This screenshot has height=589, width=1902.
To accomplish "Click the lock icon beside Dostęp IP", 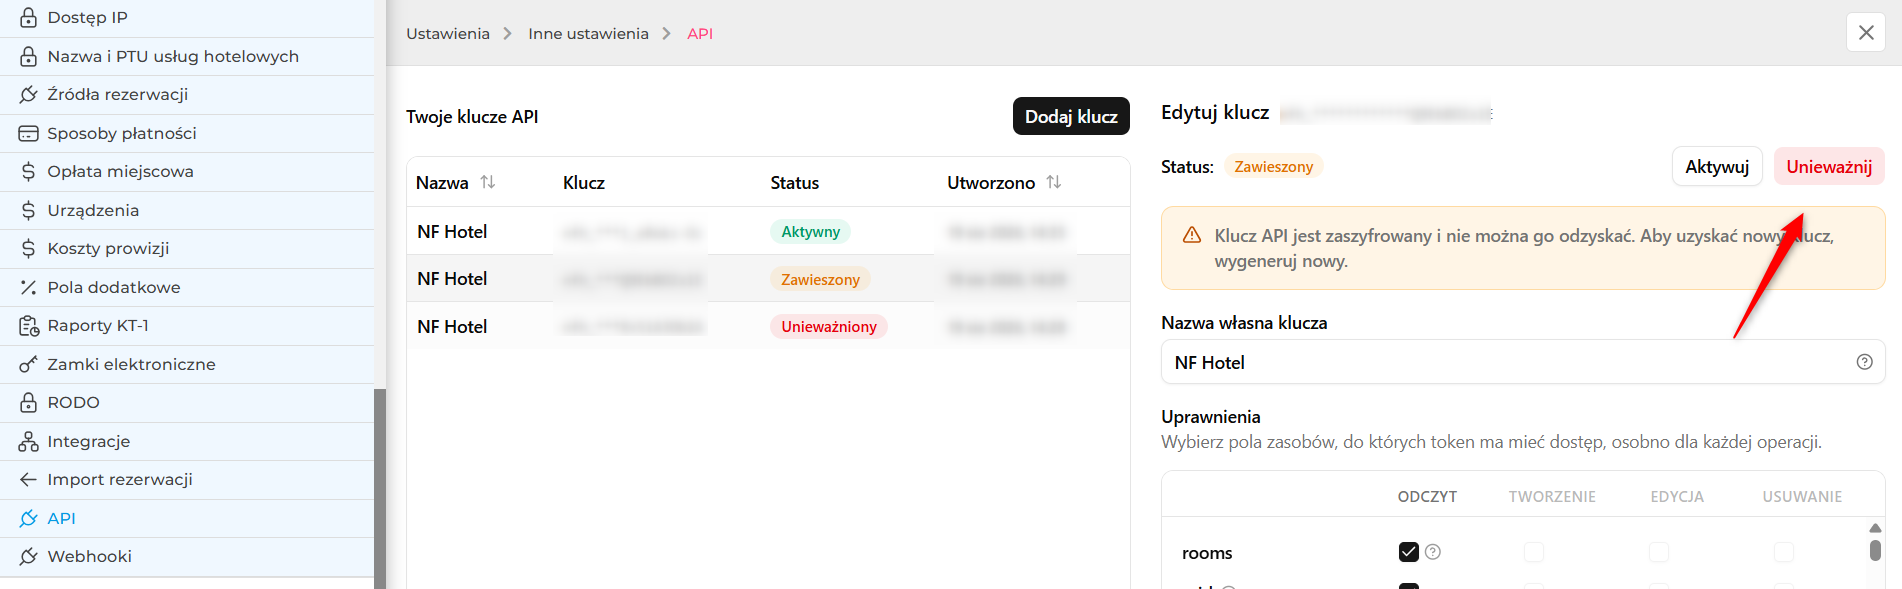I will 28,17.
